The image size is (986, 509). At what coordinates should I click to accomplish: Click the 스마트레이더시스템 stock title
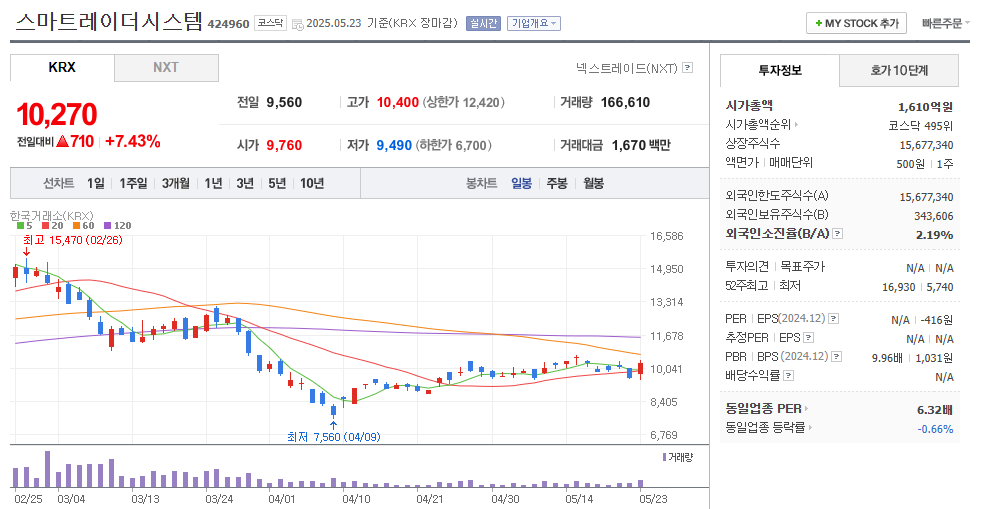(108, 22)
